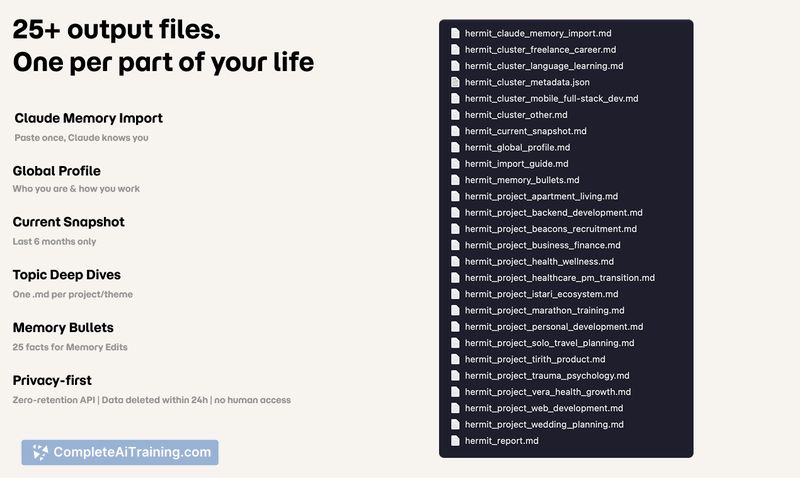
Task: Select hermit_project_business_finance.md entry
Action: click(542, 245)
